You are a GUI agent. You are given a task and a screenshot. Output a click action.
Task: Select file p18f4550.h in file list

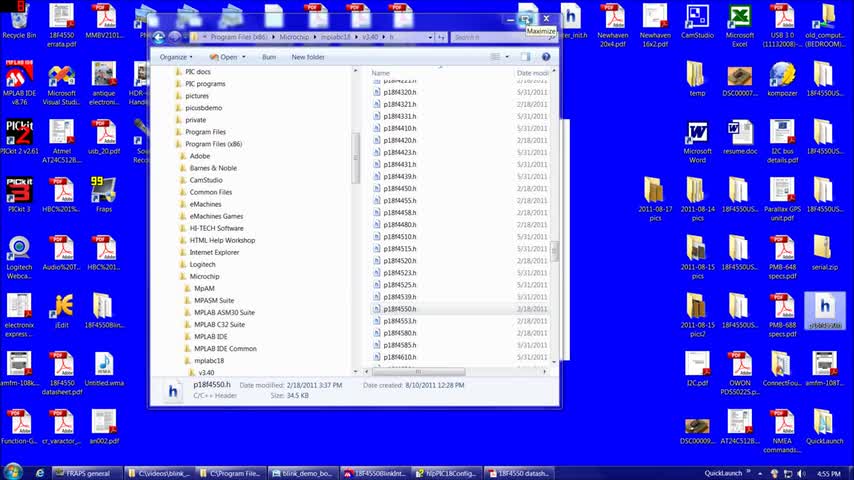click(399, 308)
